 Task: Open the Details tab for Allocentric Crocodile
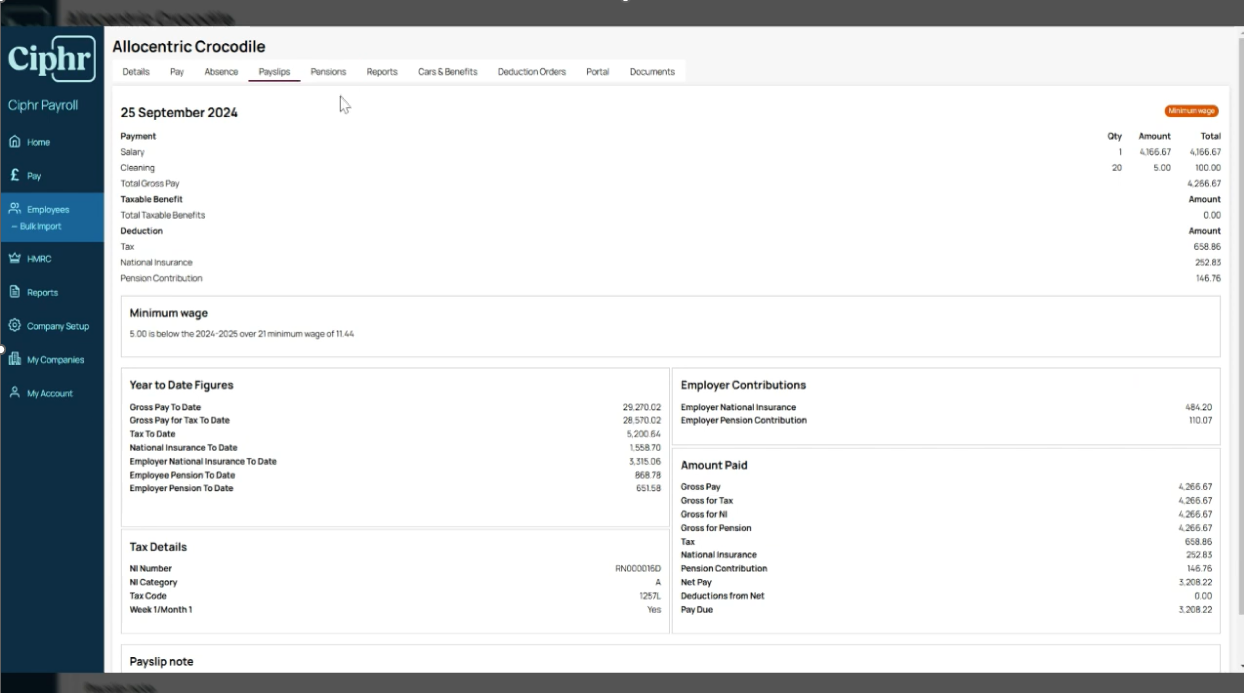pyautogui.click(x=135, y=71)
